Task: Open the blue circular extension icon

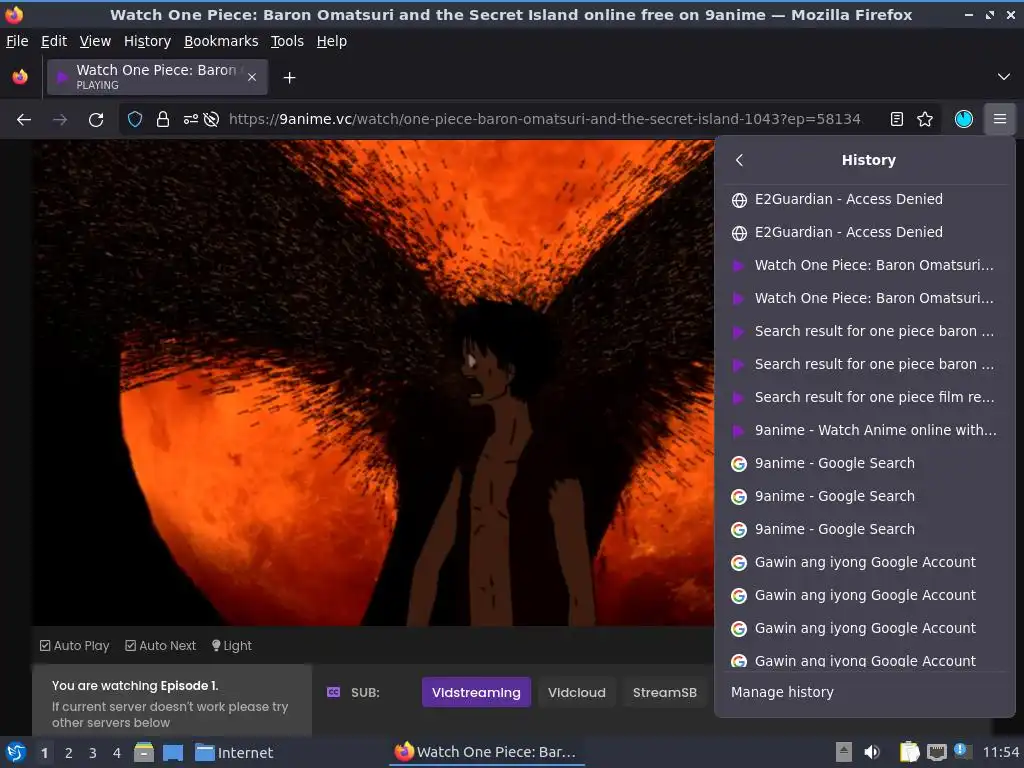Action: click(x=964, y=119)
